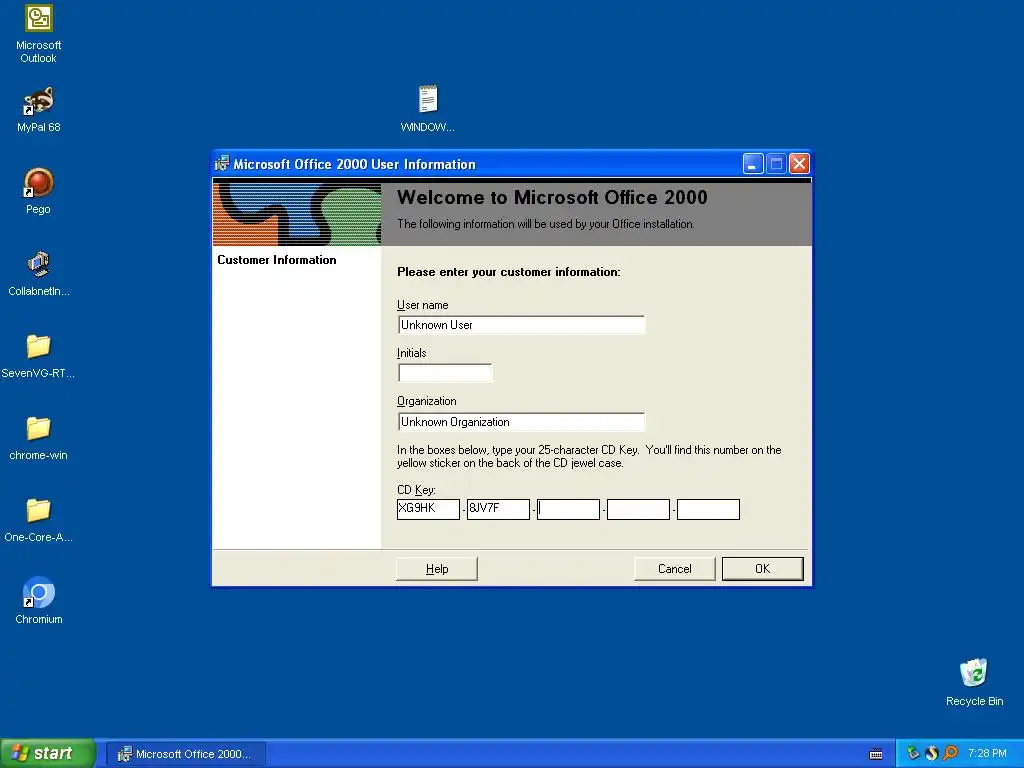The width and height of the screenshot is (1024, 768).
Task: Click the on-screen keyboard icon in the taskbar
Action: tap(876, 754)
